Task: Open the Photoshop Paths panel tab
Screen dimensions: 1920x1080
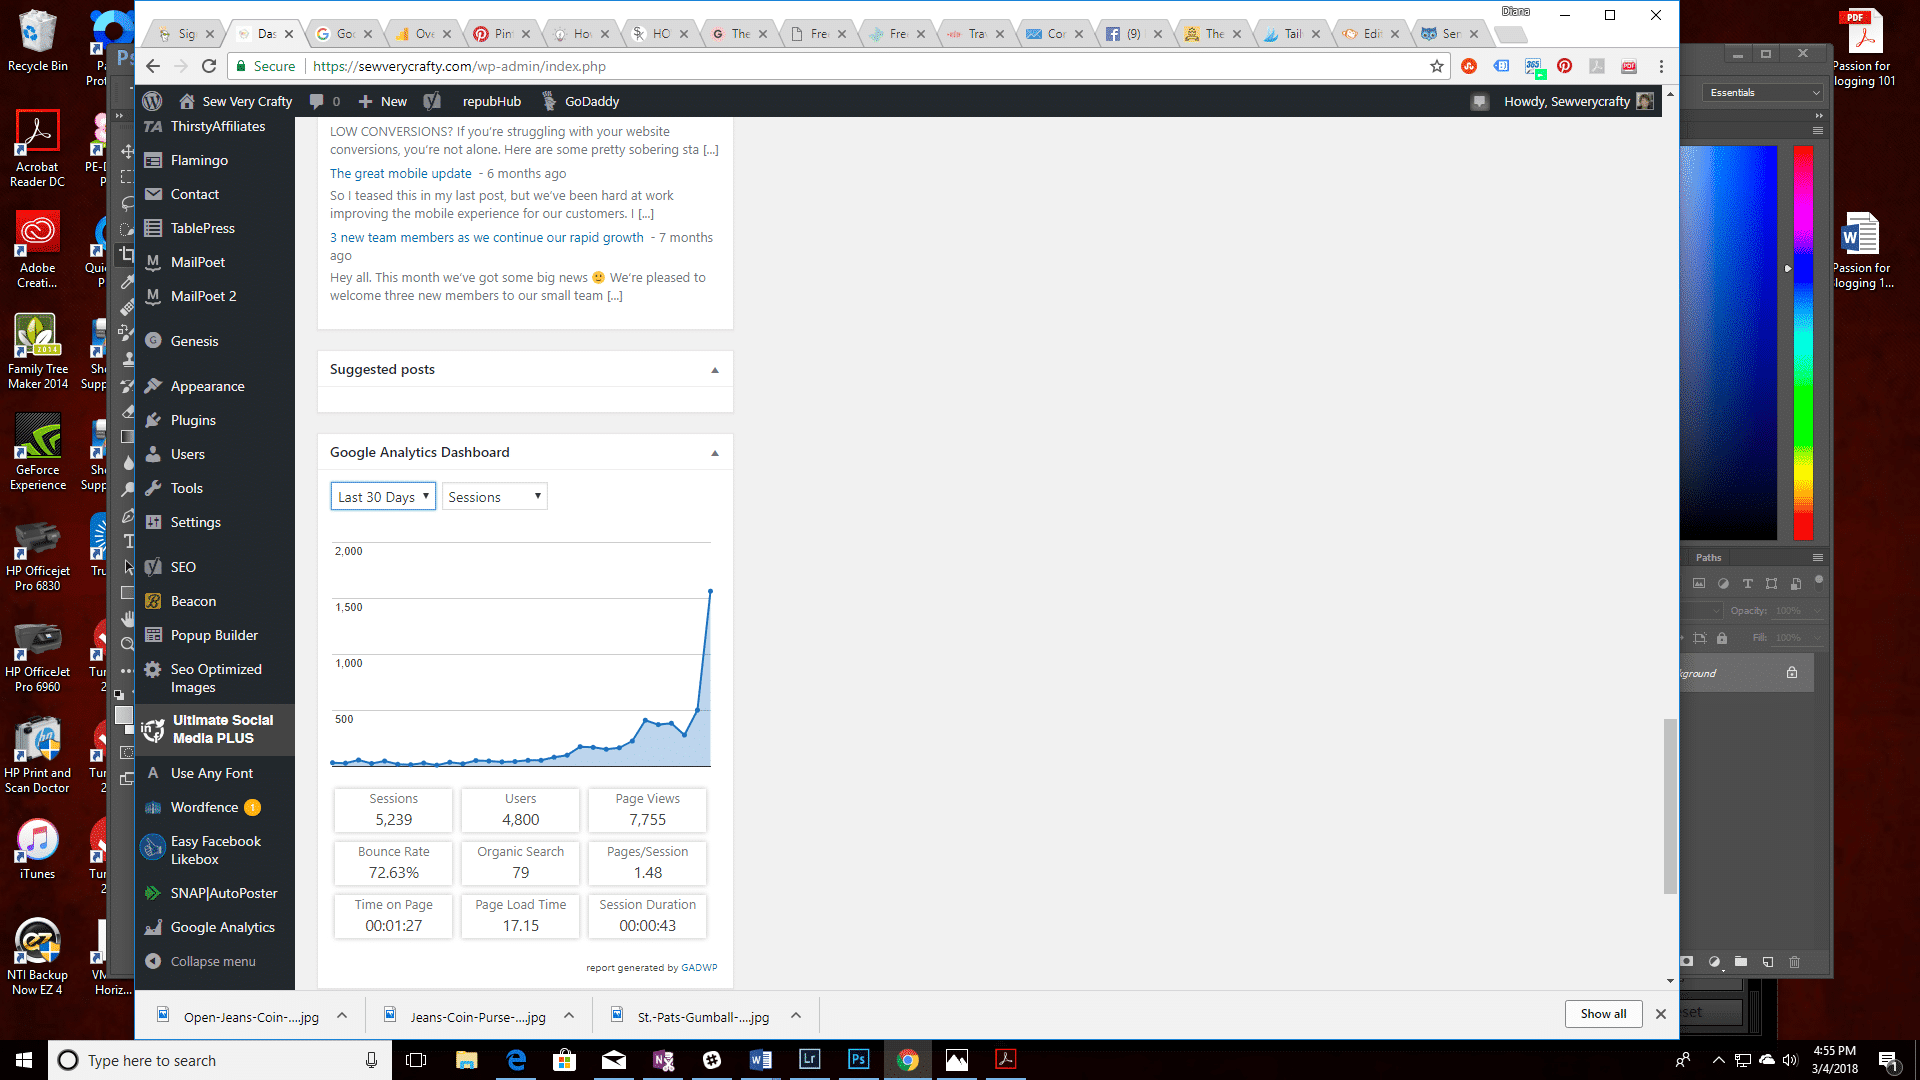Action: (1708, 557)
